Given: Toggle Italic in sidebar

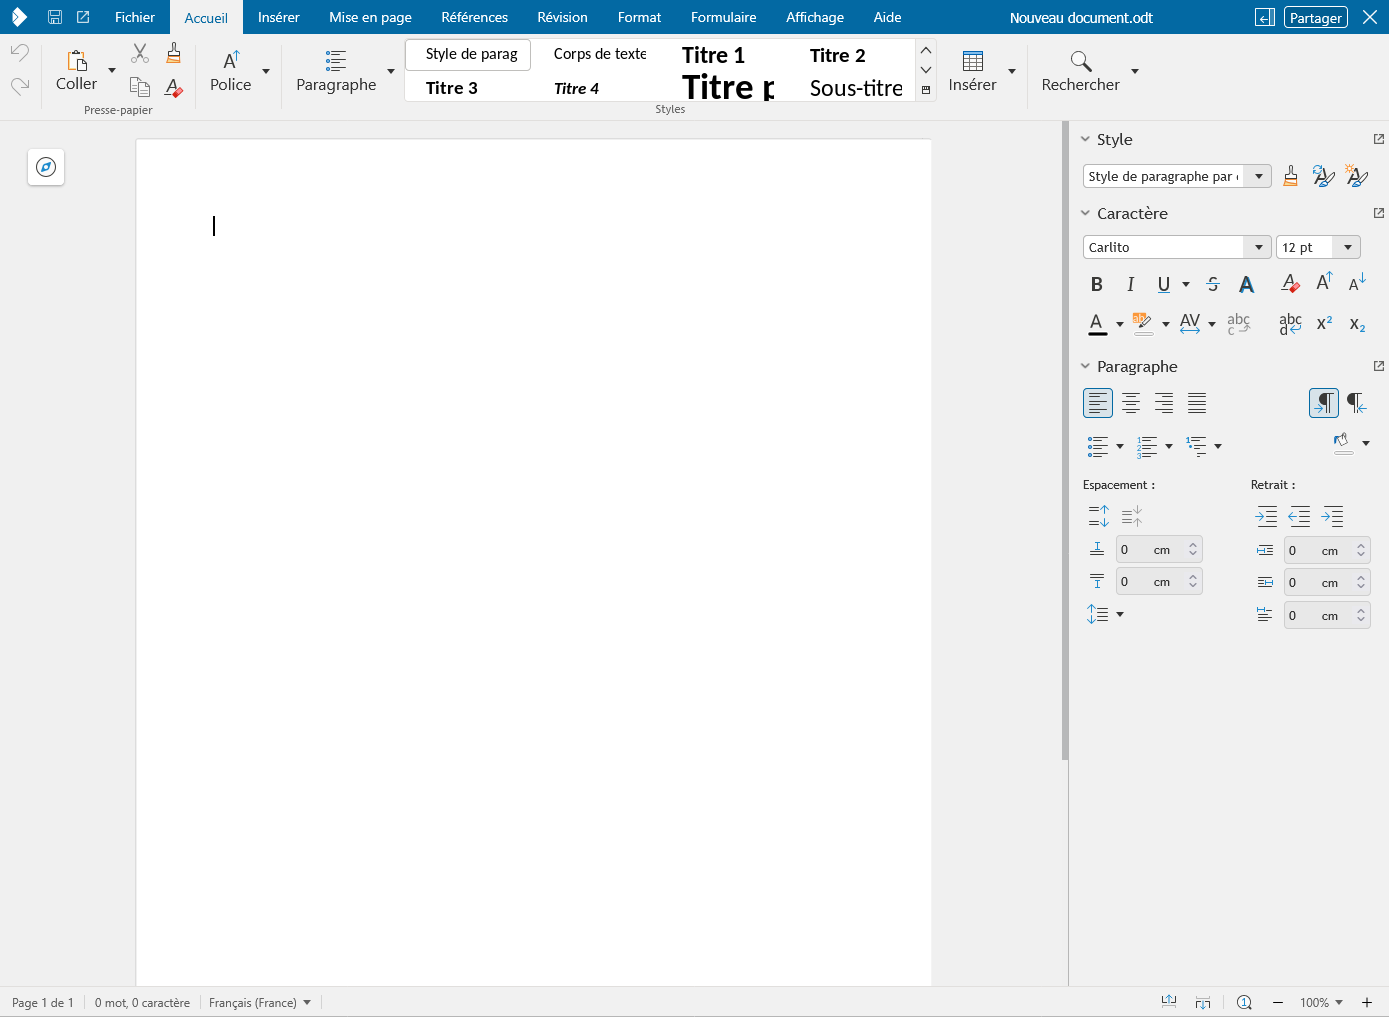Looking at the screenshot, I should [1130, 284].
